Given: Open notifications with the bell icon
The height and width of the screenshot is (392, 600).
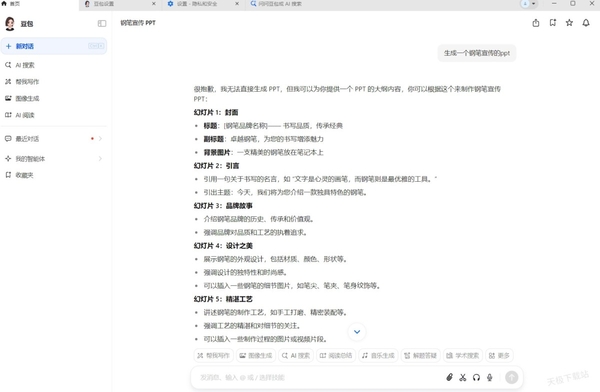Looking at the screenshot, I should (586, 23).
